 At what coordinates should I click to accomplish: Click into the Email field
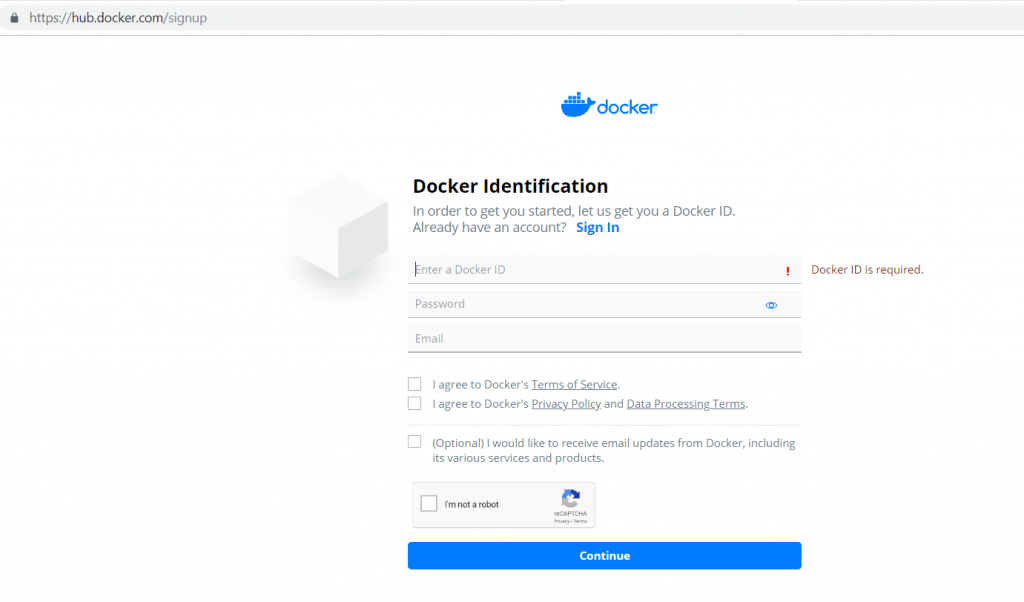click(604, 339)
